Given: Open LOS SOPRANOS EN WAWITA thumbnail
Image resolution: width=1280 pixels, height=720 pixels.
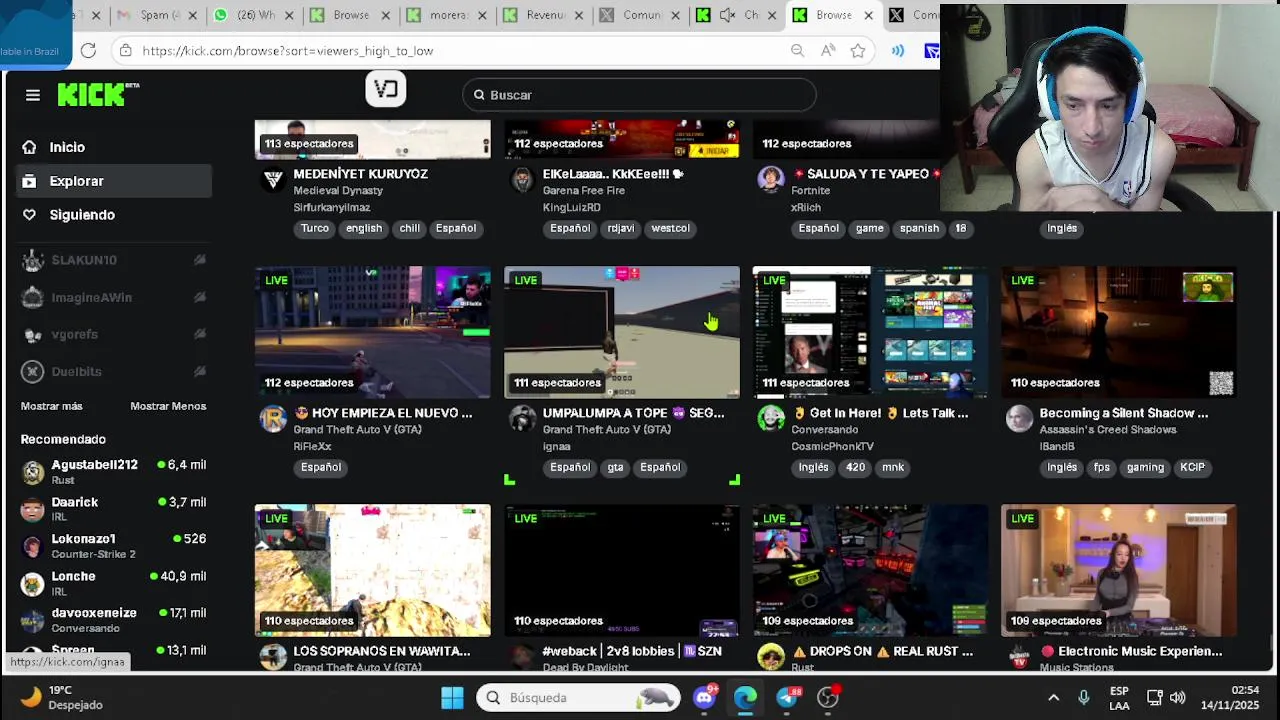Looking at the screenshot, I should click(373, 570).
